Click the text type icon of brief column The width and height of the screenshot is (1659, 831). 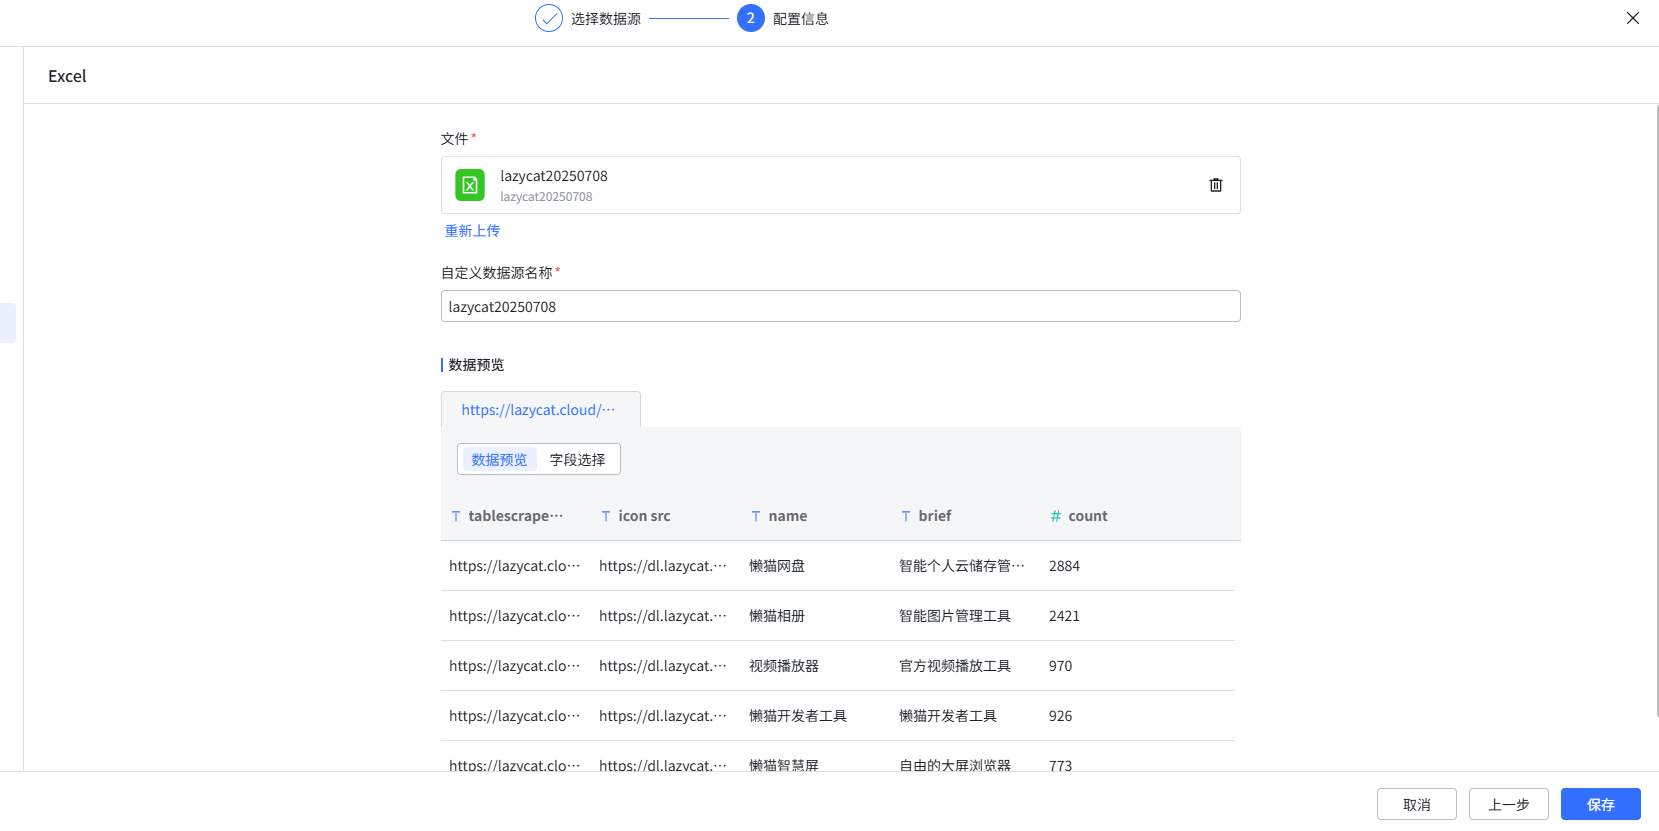[x=906, y=516]
